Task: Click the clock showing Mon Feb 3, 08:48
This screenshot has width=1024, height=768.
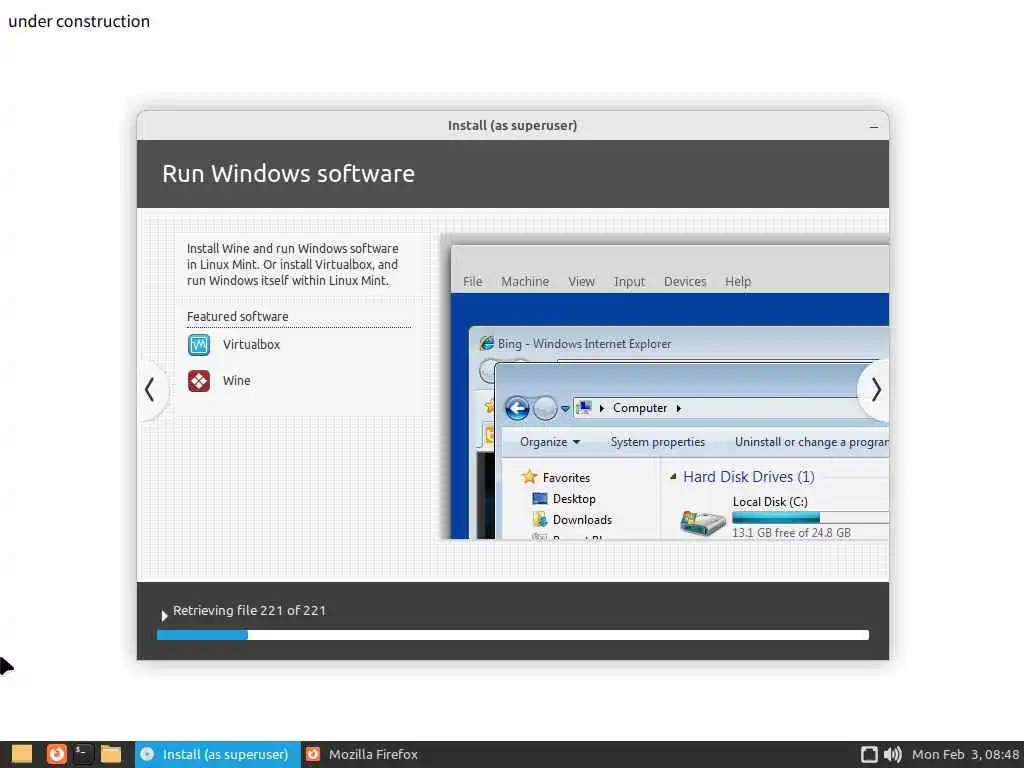Action: pos(965,754)
